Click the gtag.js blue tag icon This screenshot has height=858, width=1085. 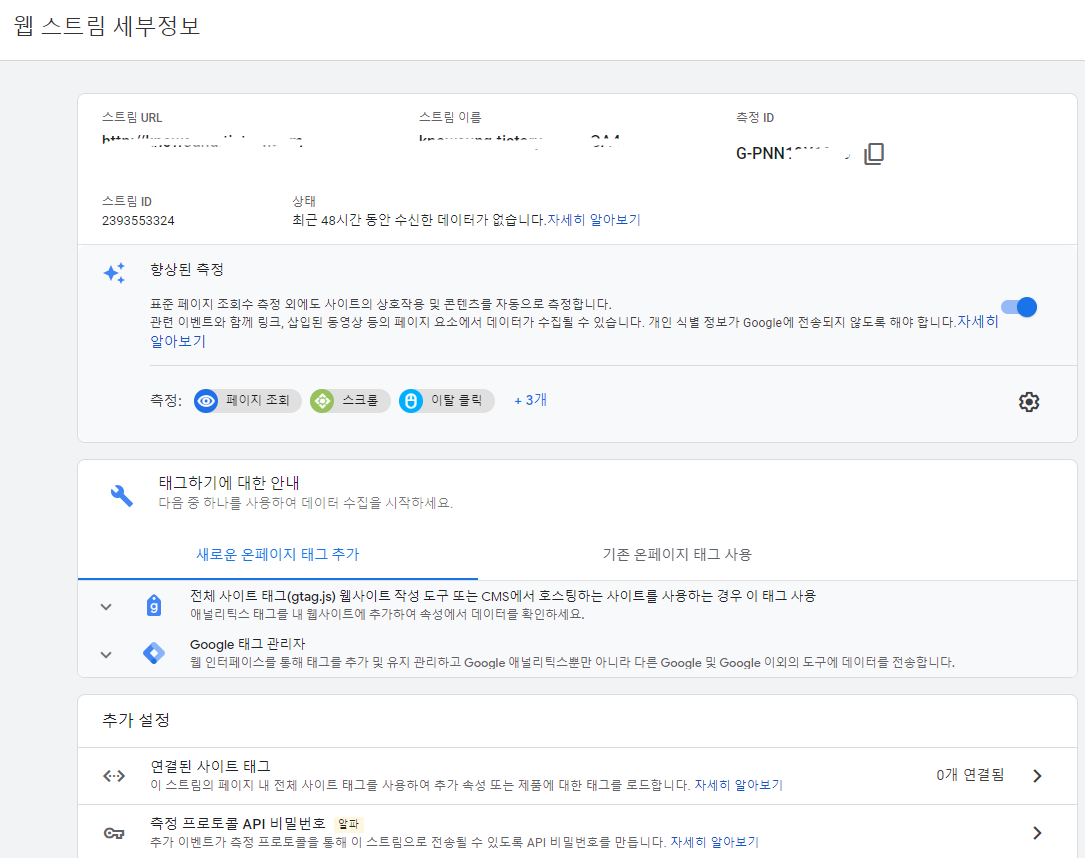click(154, 605)
